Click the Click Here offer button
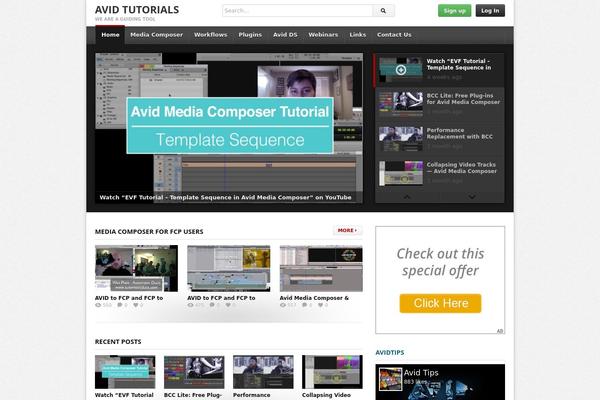The width and height of the screenshot is (600, 400). 440,304
